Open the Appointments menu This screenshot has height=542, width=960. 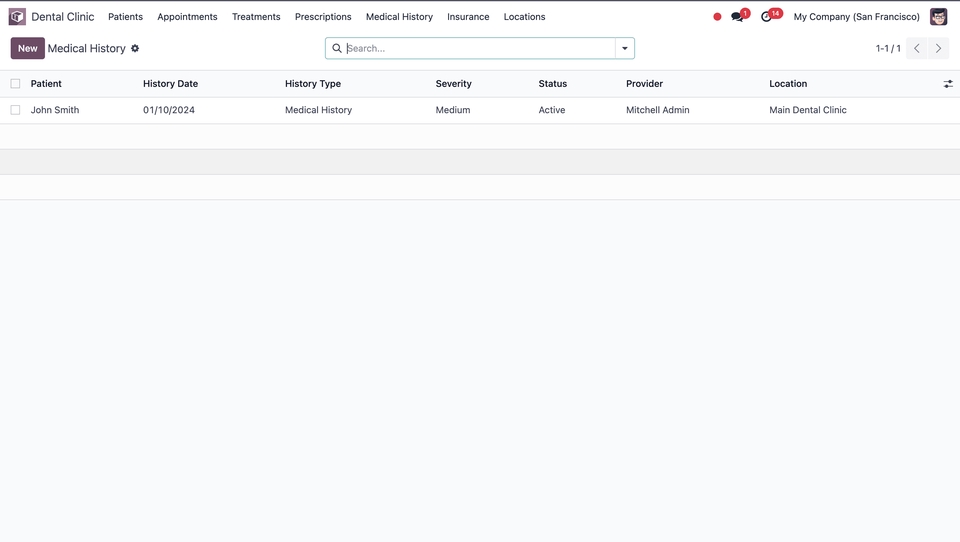187,17
